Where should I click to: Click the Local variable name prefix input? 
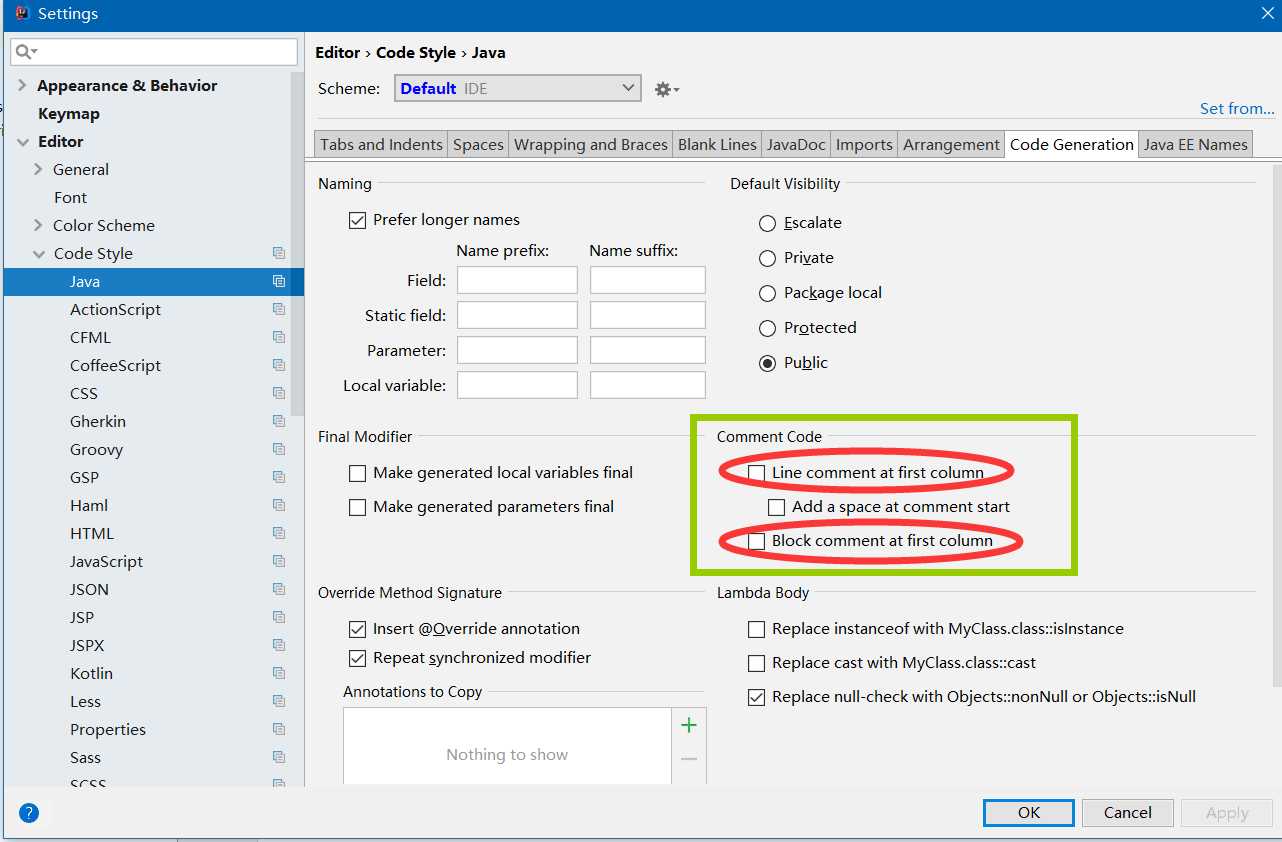click(517, 385)
